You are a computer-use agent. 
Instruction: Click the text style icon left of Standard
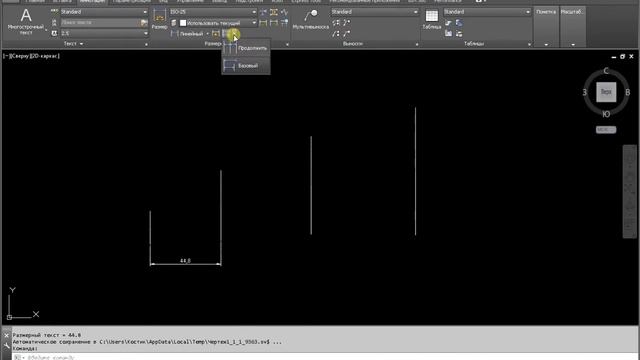(54, 12)
